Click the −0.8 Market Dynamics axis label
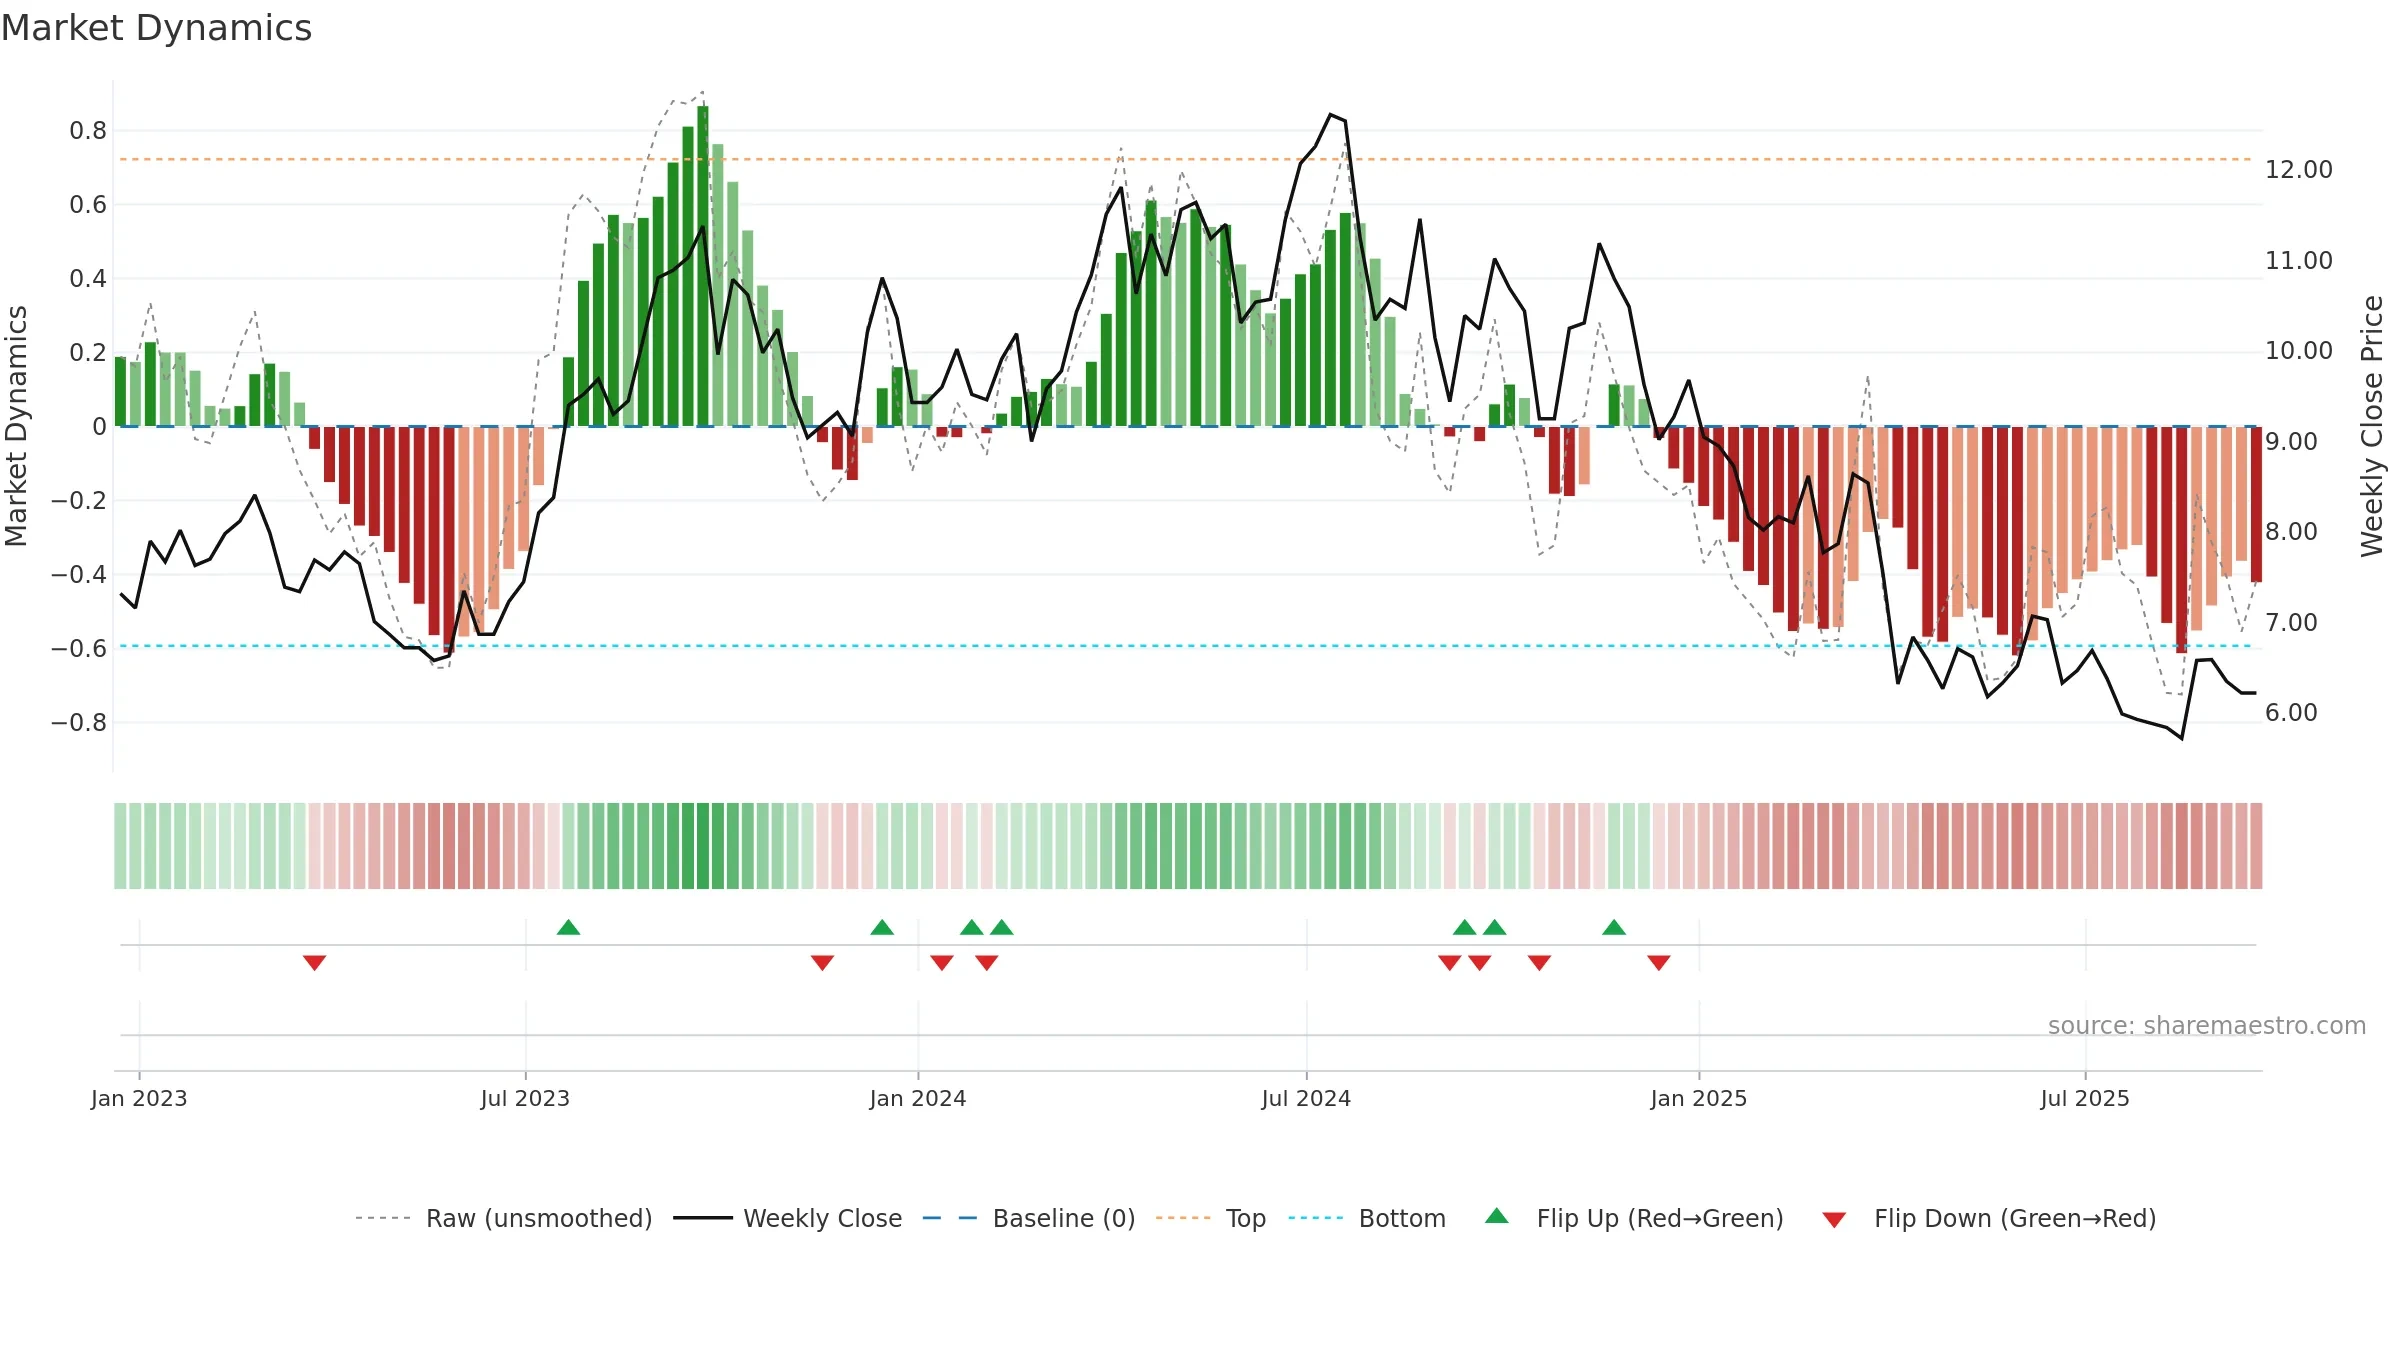 (x=79, y=723)
